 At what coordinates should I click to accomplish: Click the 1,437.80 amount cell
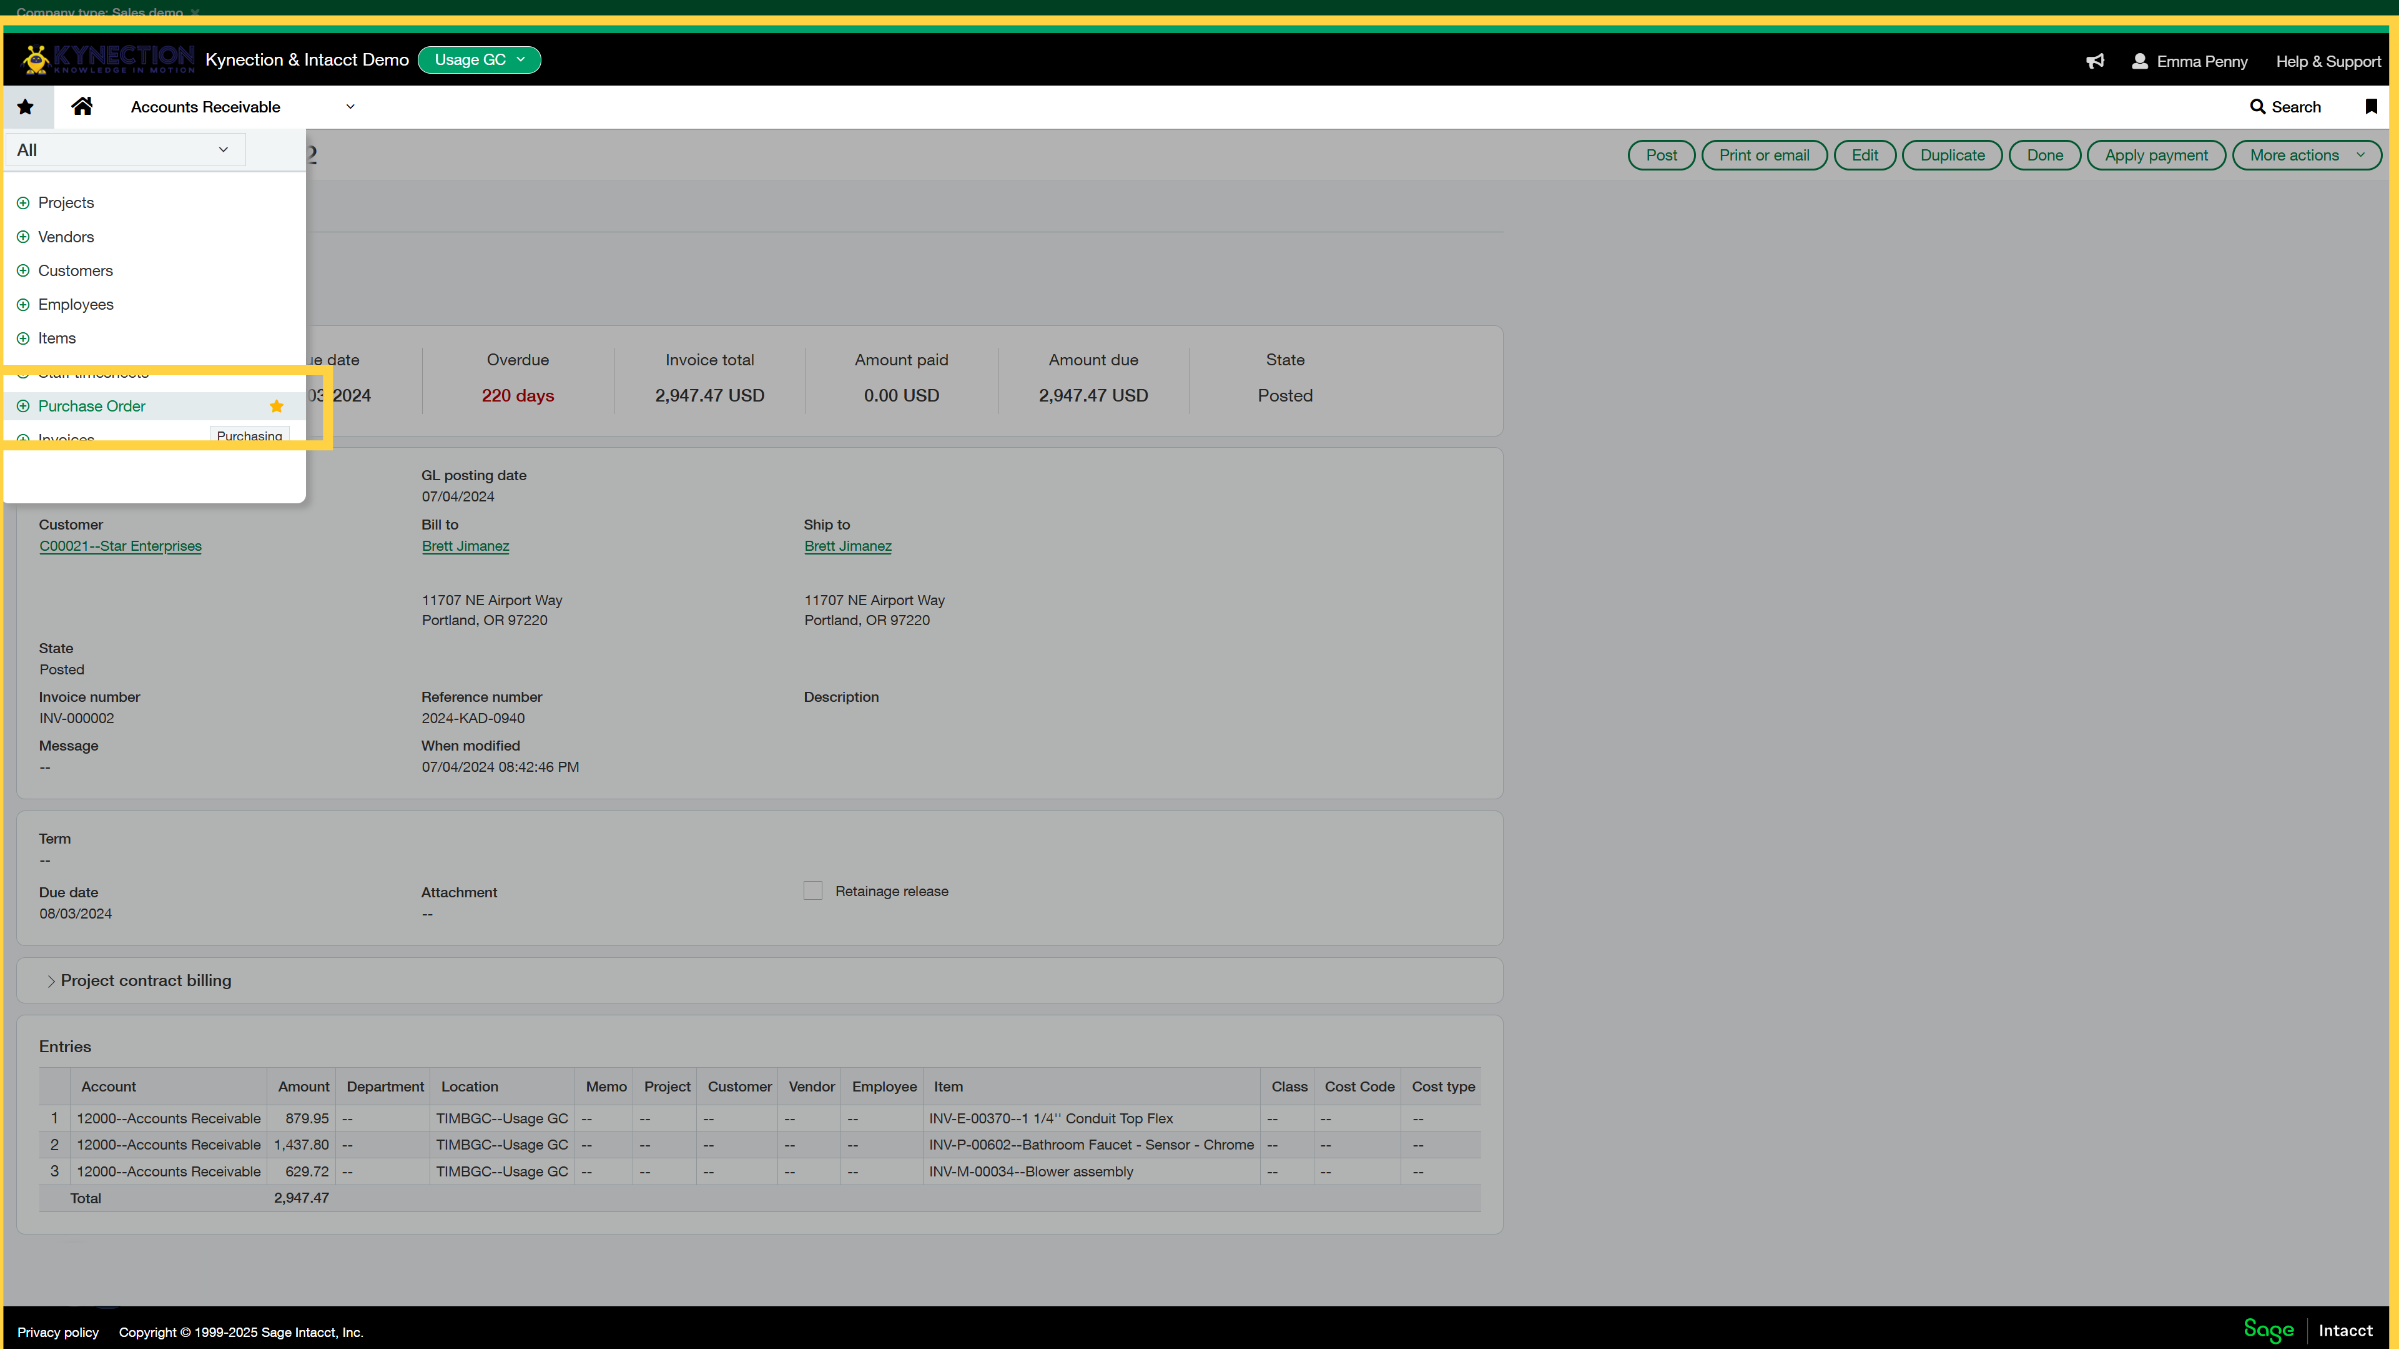point(301,1145)
